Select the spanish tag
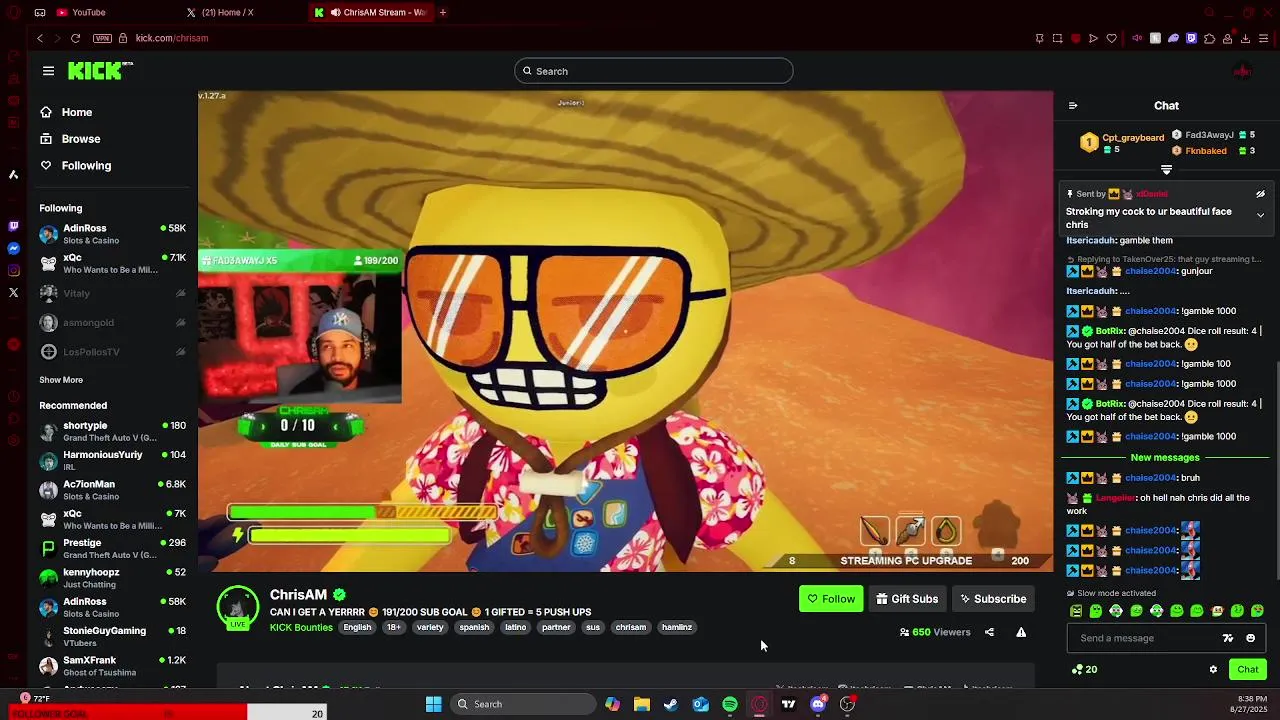This screenshot has height=720, width=1280. click(474, 627)
